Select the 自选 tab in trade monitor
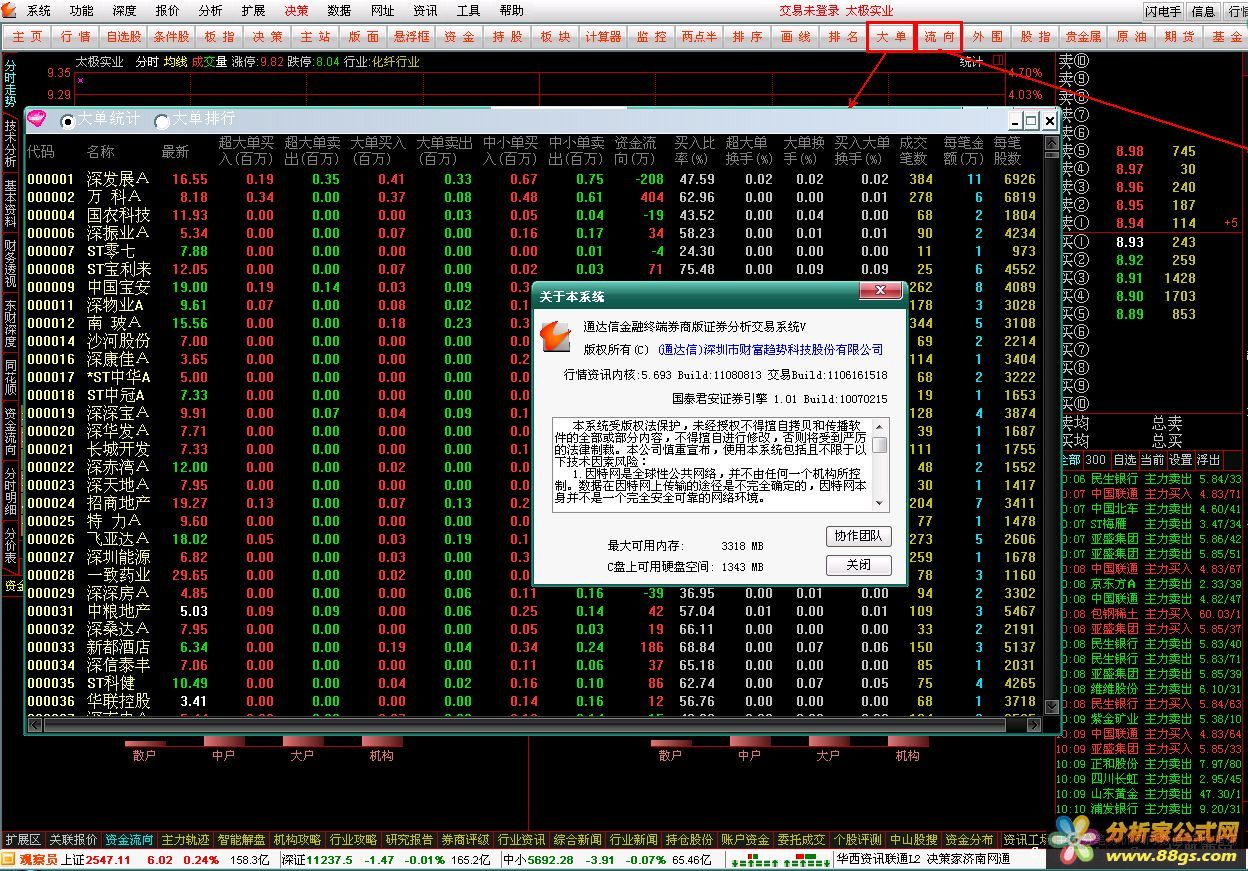Screen dimensions: 1248x871 pyautogui.click(x=1125, y=460)
